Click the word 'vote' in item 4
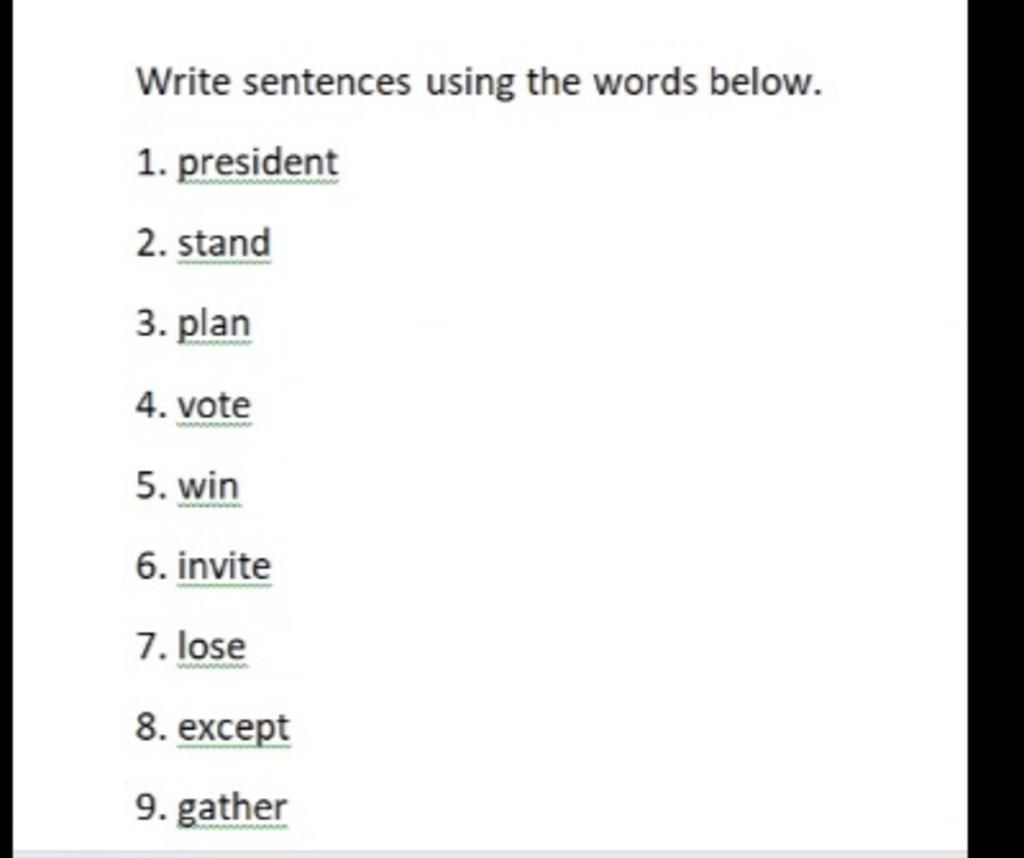 (x=214, y=405)
